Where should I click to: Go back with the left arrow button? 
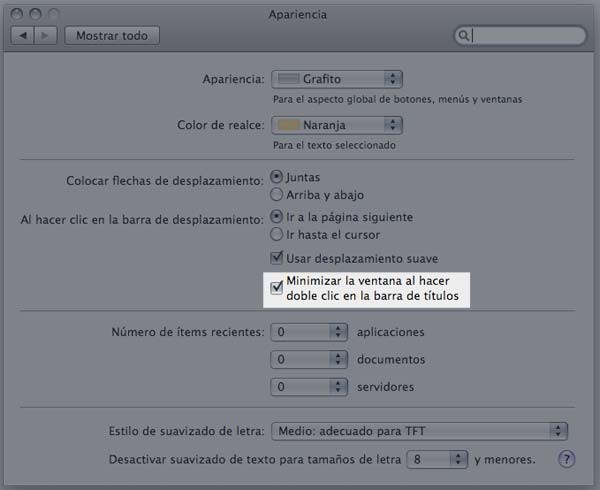pos(23,36)
